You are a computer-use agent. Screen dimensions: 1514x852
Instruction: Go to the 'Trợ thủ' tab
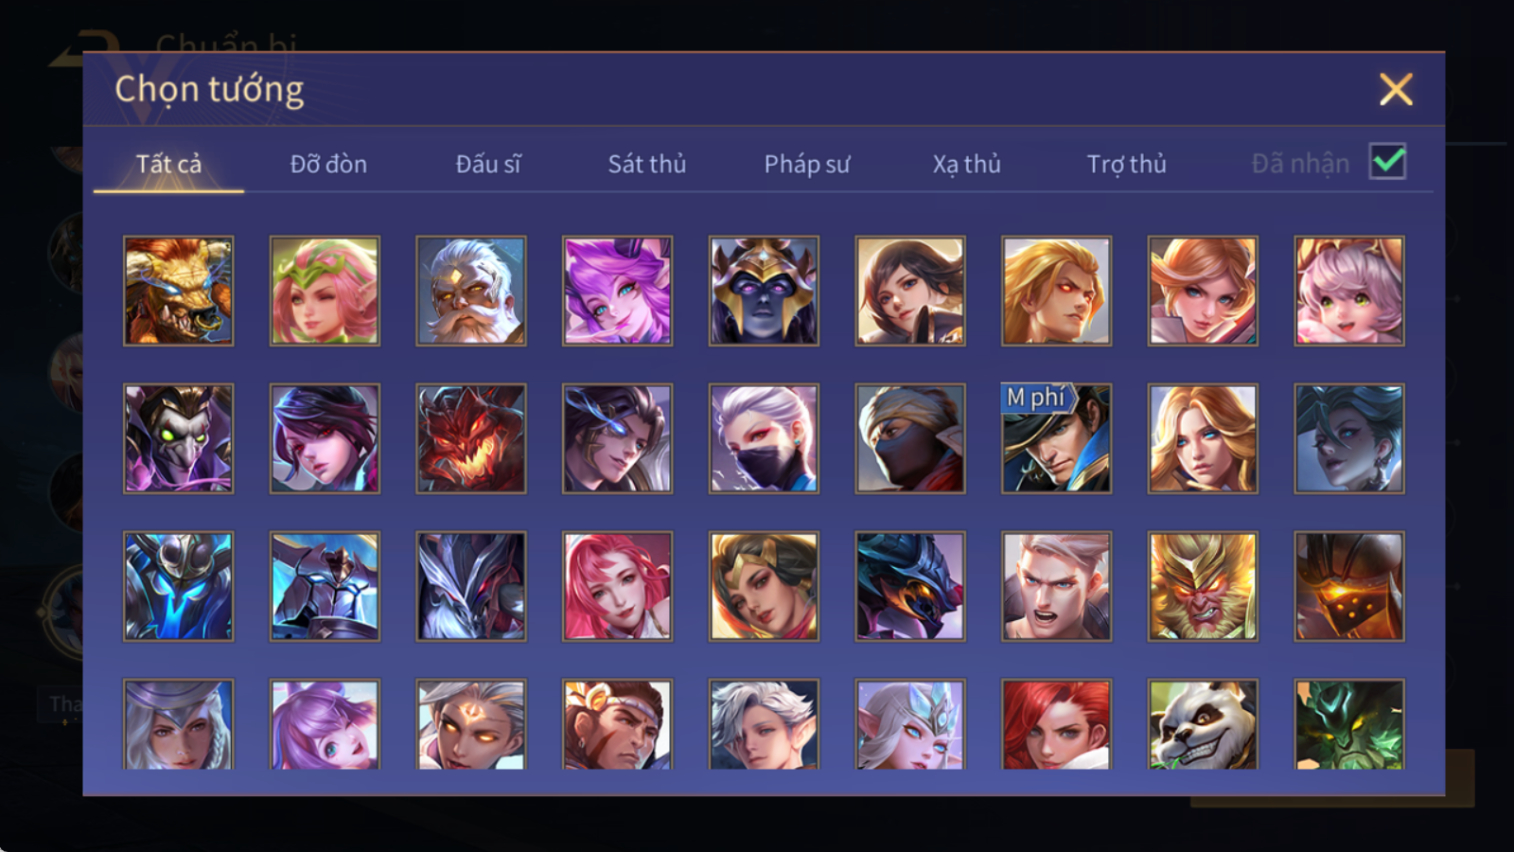pos(1127,164)
